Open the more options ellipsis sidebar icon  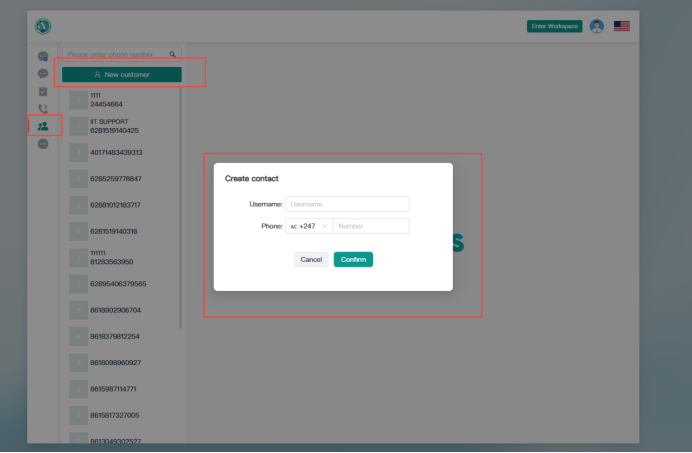tap(43, 144)
